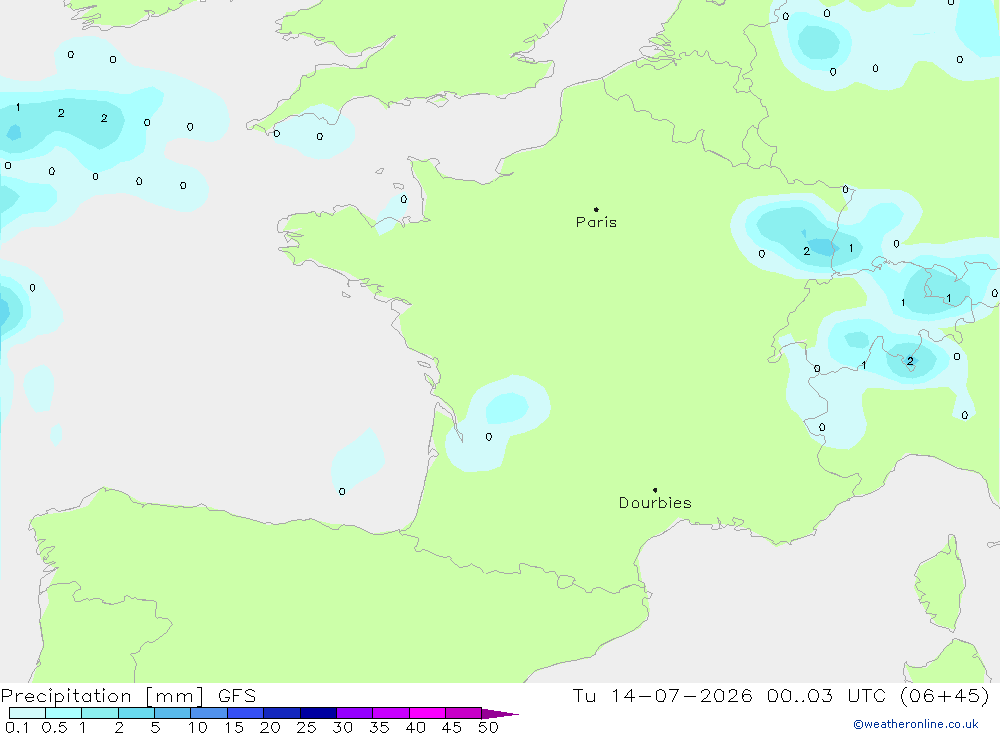This screenshot has height=733, width=1000.
Task: Click the legend value label 45
Action: click(452, 727)
